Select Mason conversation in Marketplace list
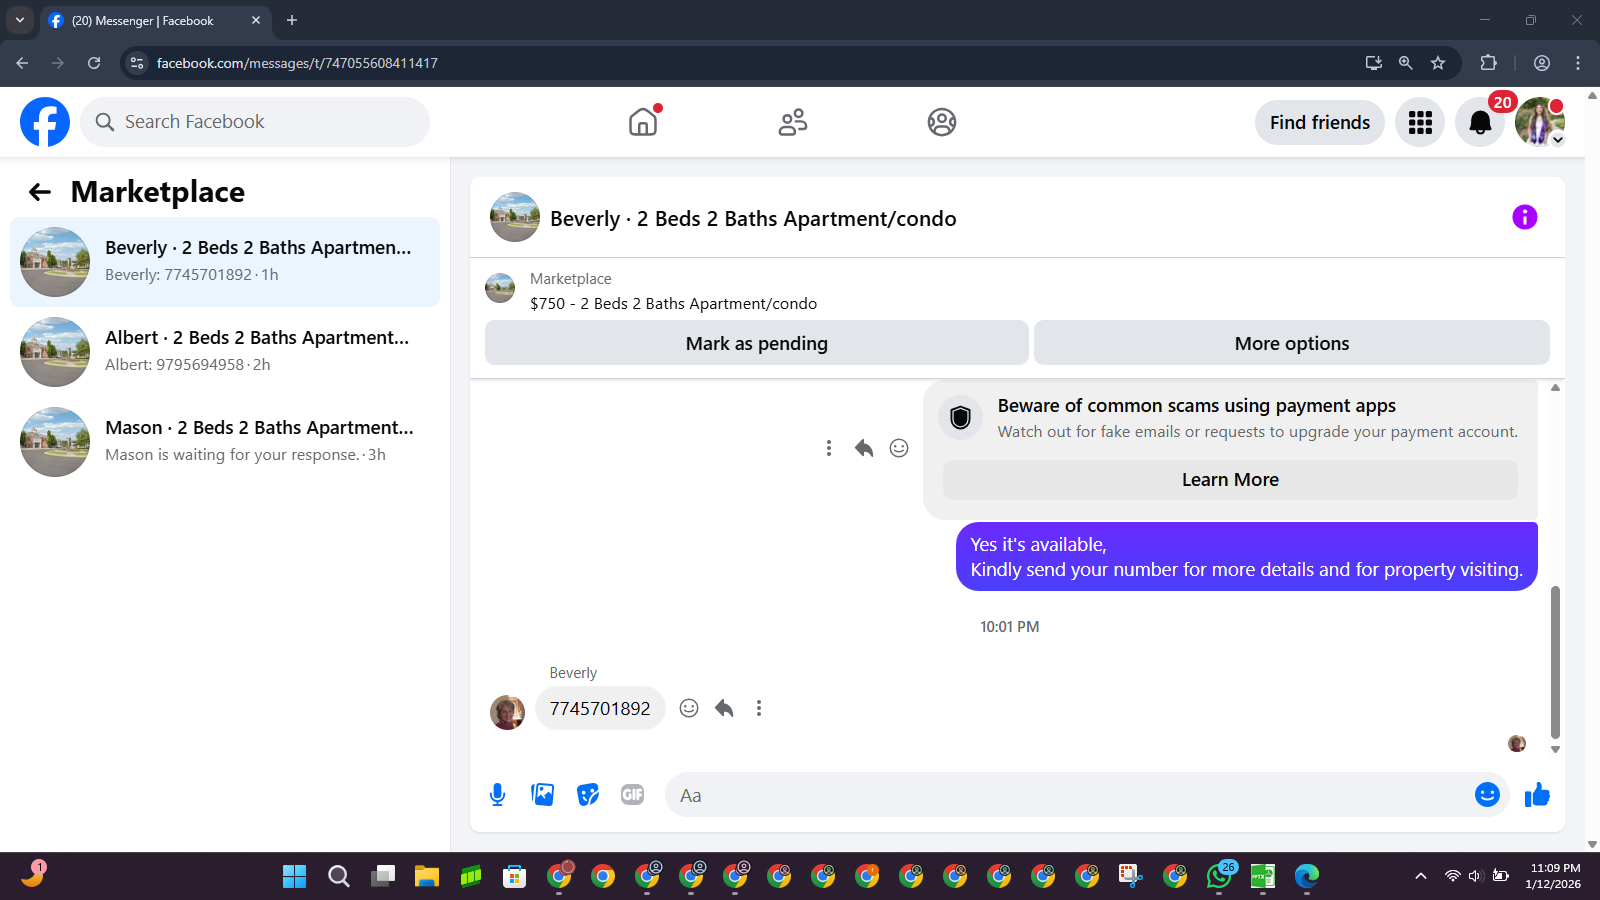Screen dimensions: 1600x900 225,442
